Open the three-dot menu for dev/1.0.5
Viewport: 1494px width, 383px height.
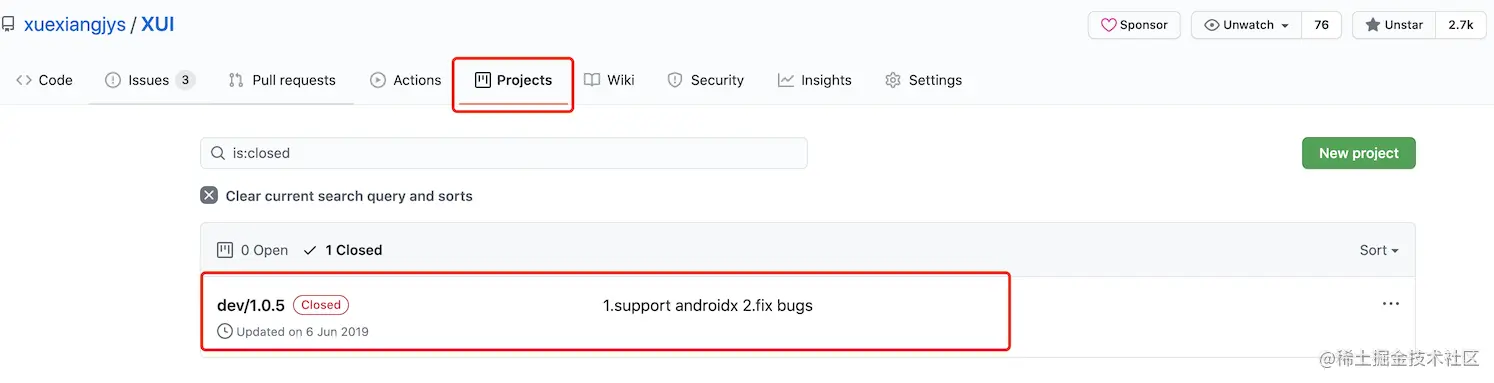[x=1390, y=304]
